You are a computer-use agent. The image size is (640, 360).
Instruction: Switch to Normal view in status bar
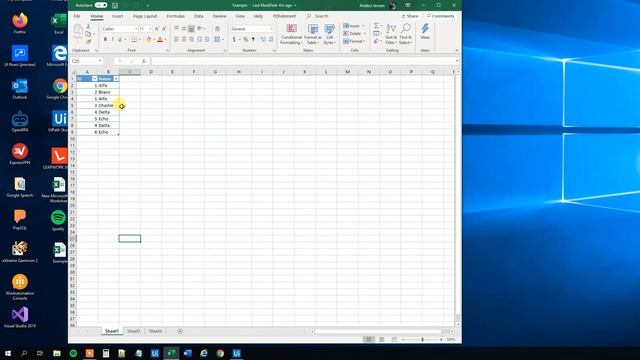(369, 339)
